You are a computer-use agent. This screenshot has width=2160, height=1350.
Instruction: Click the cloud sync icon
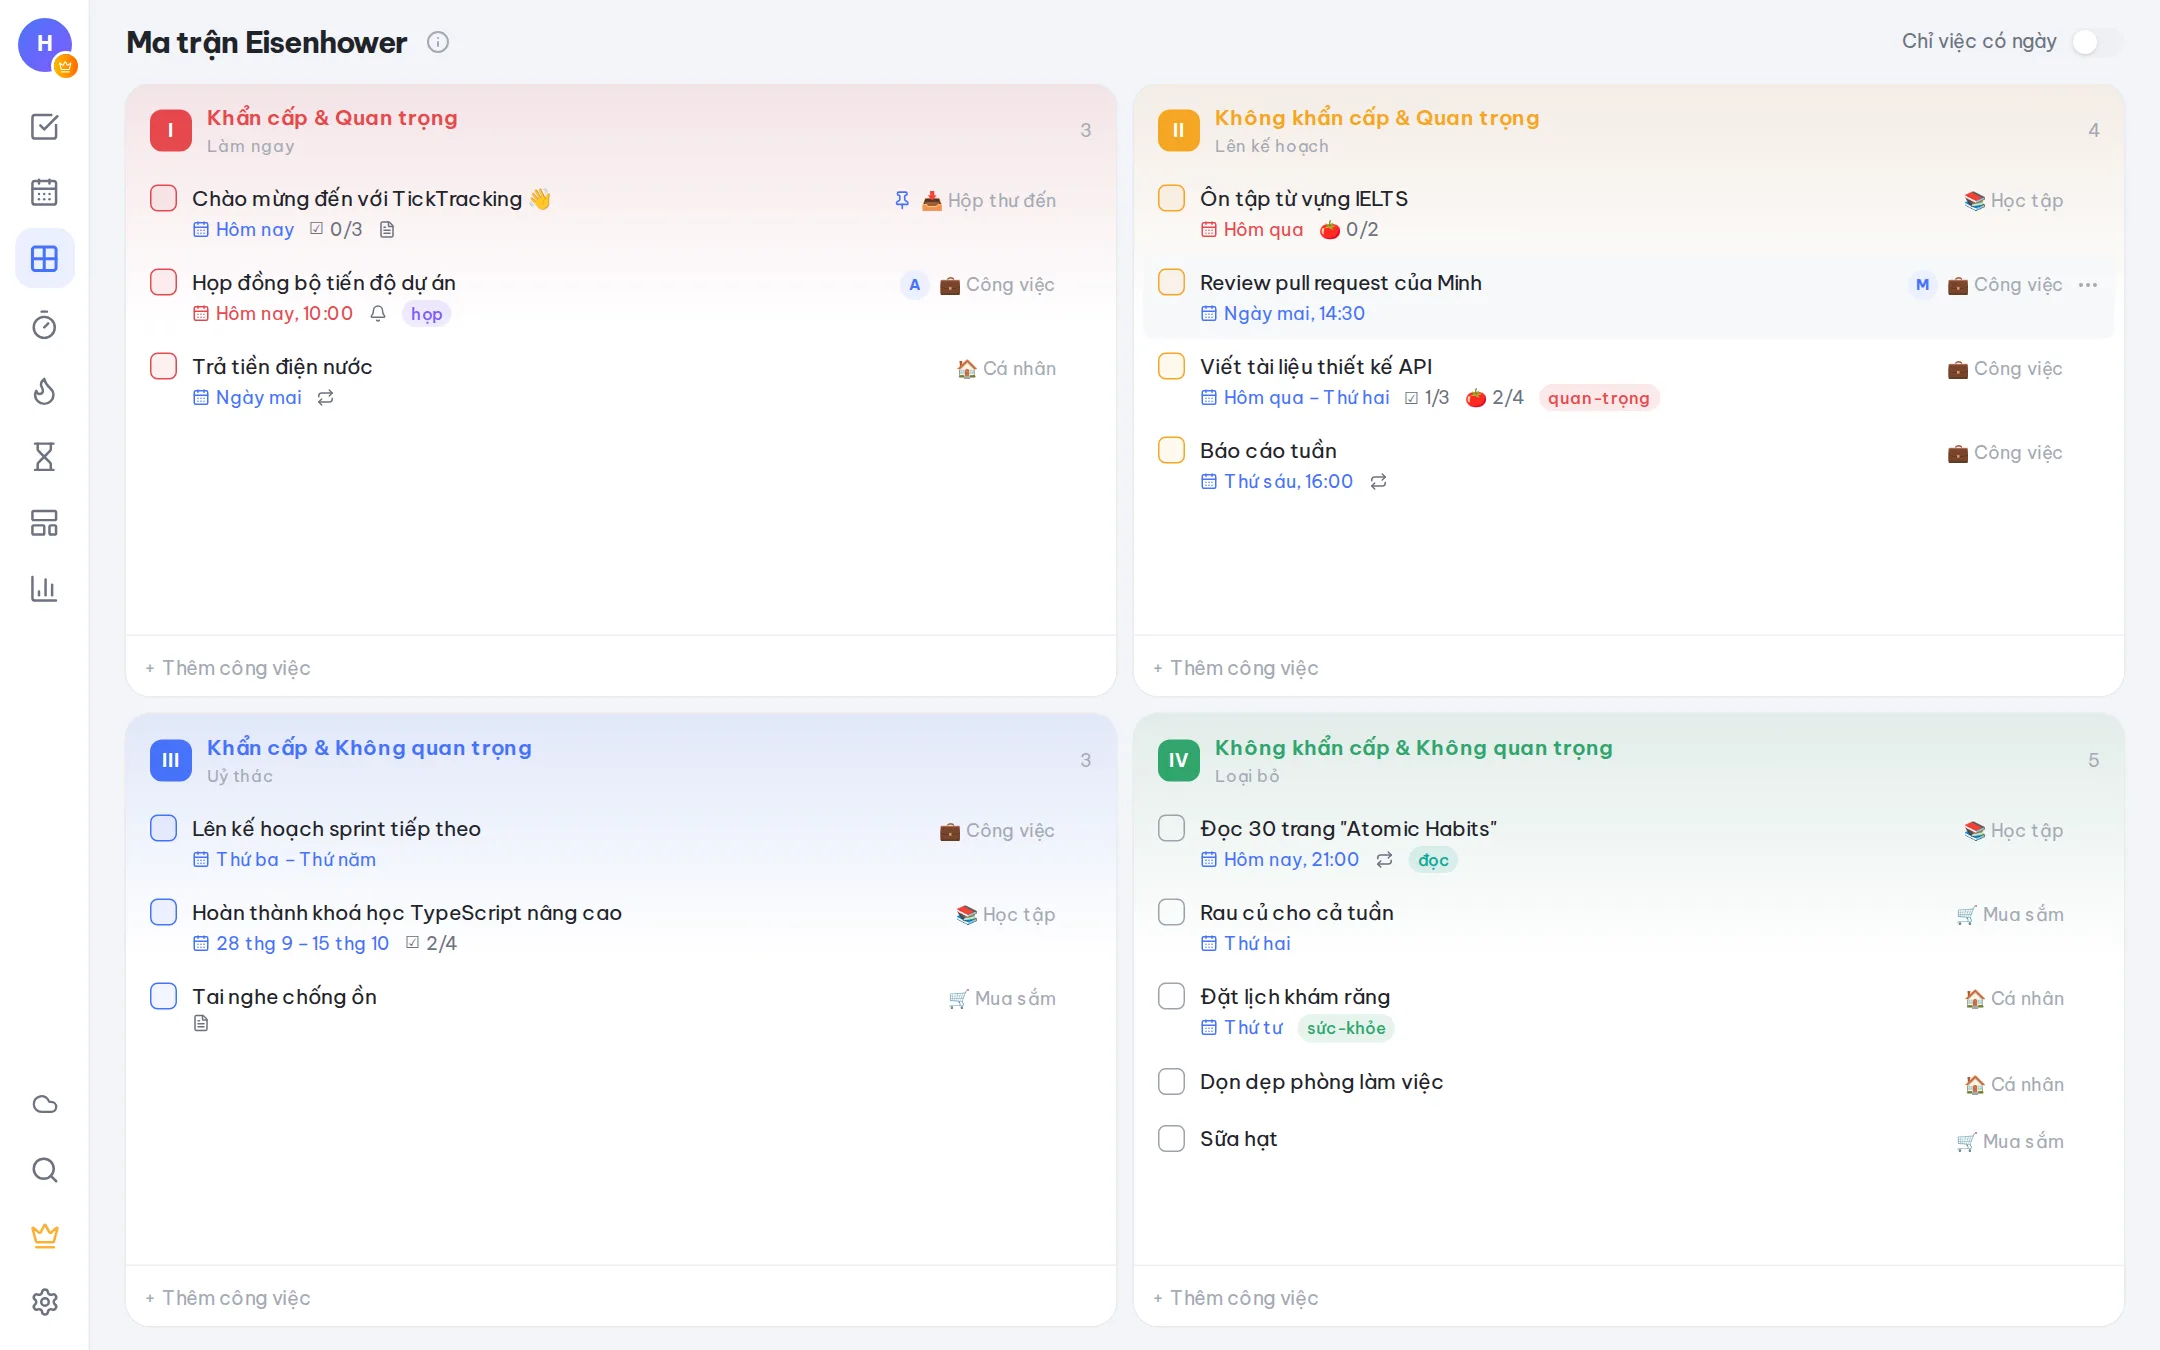pos(44,1104)
